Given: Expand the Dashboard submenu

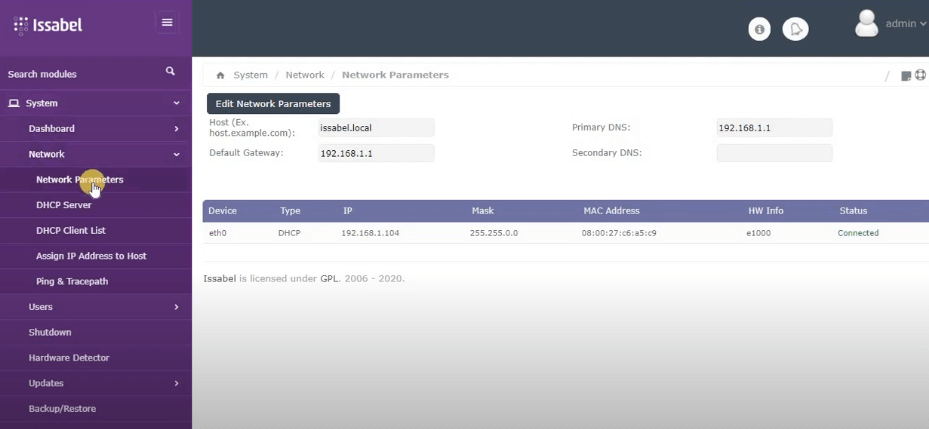Looking at the screenshot, I should point(176,129).
